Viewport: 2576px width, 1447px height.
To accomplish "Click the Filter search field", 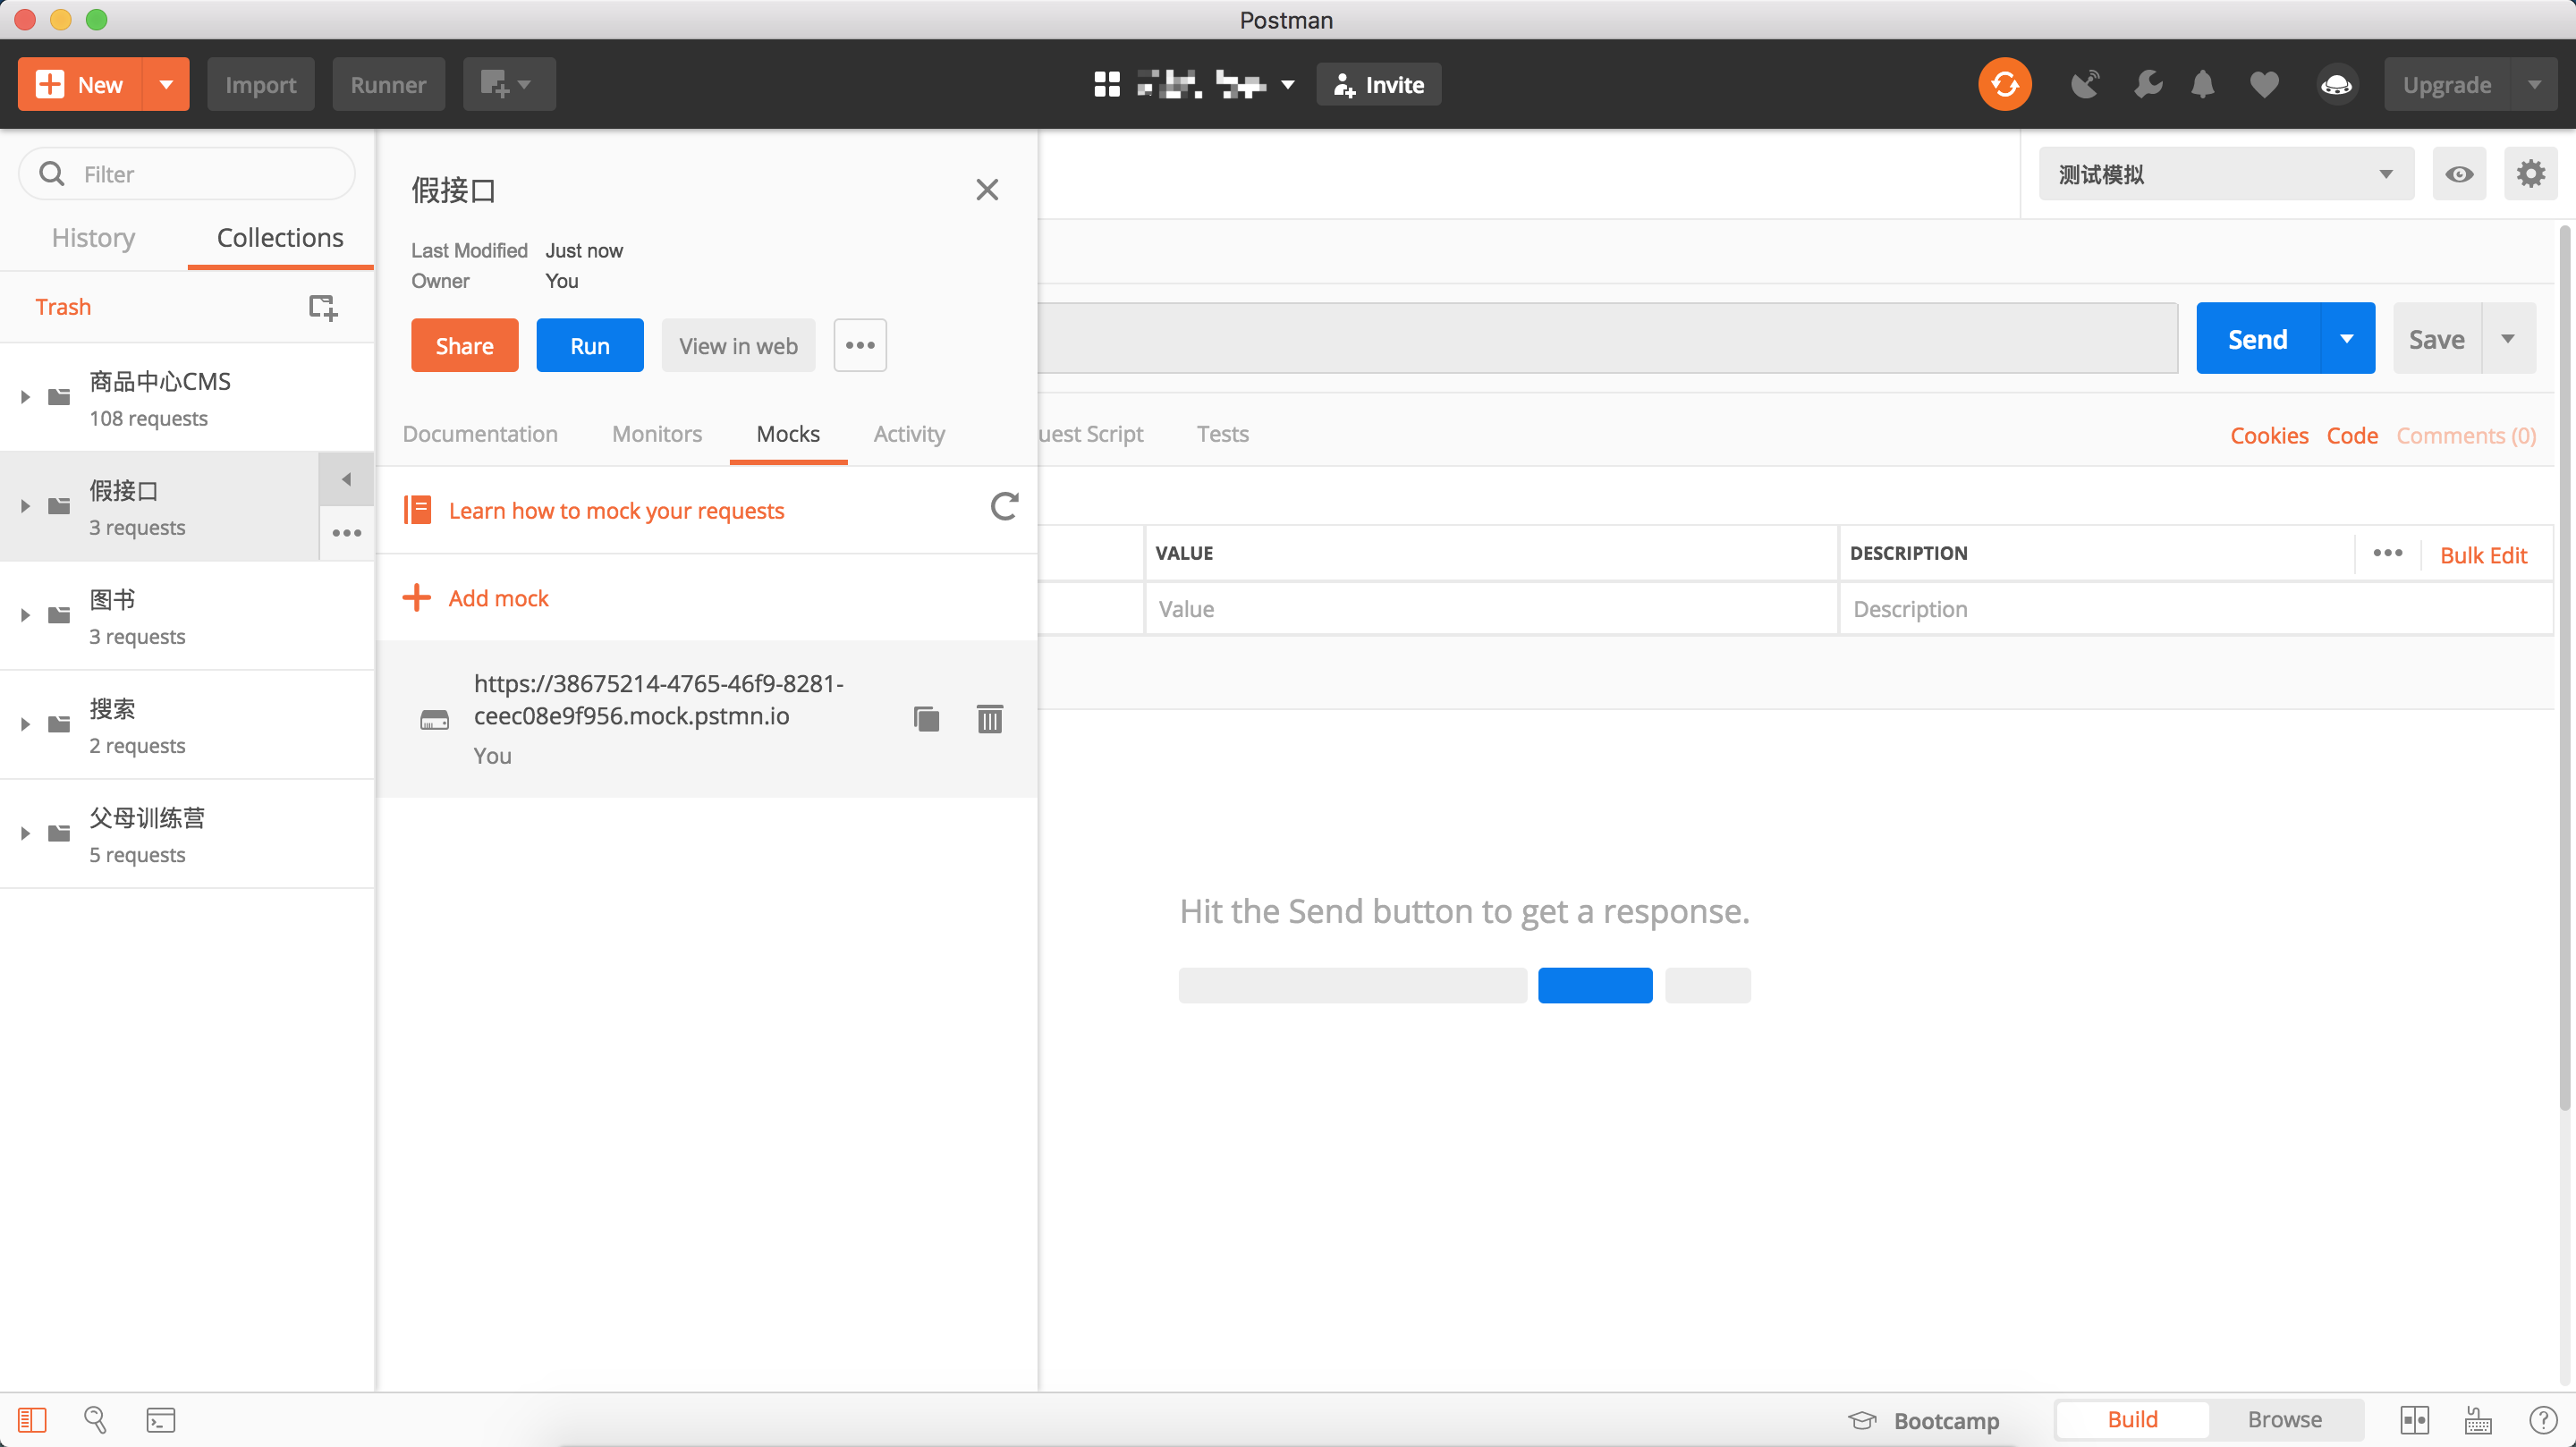I will (187, 174).
